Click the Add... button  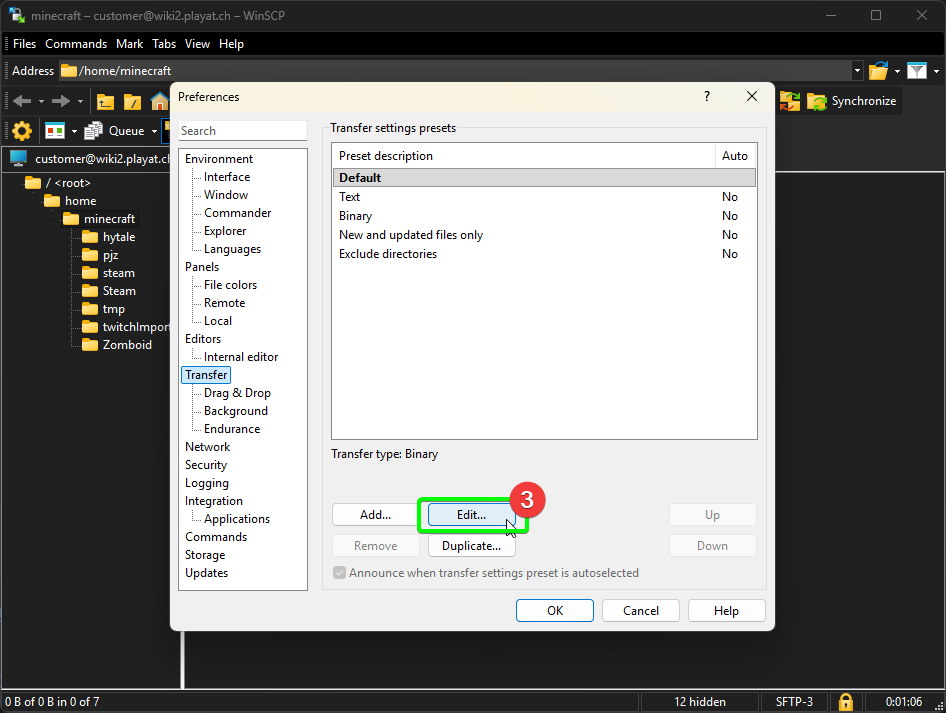tap(375, 515)
